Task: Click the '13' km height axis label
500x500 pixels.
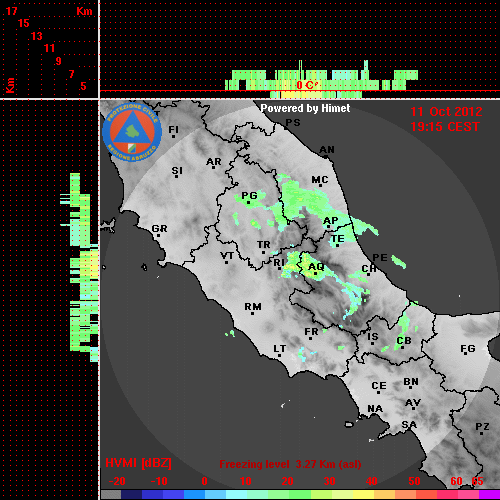Action: (37, 36)
